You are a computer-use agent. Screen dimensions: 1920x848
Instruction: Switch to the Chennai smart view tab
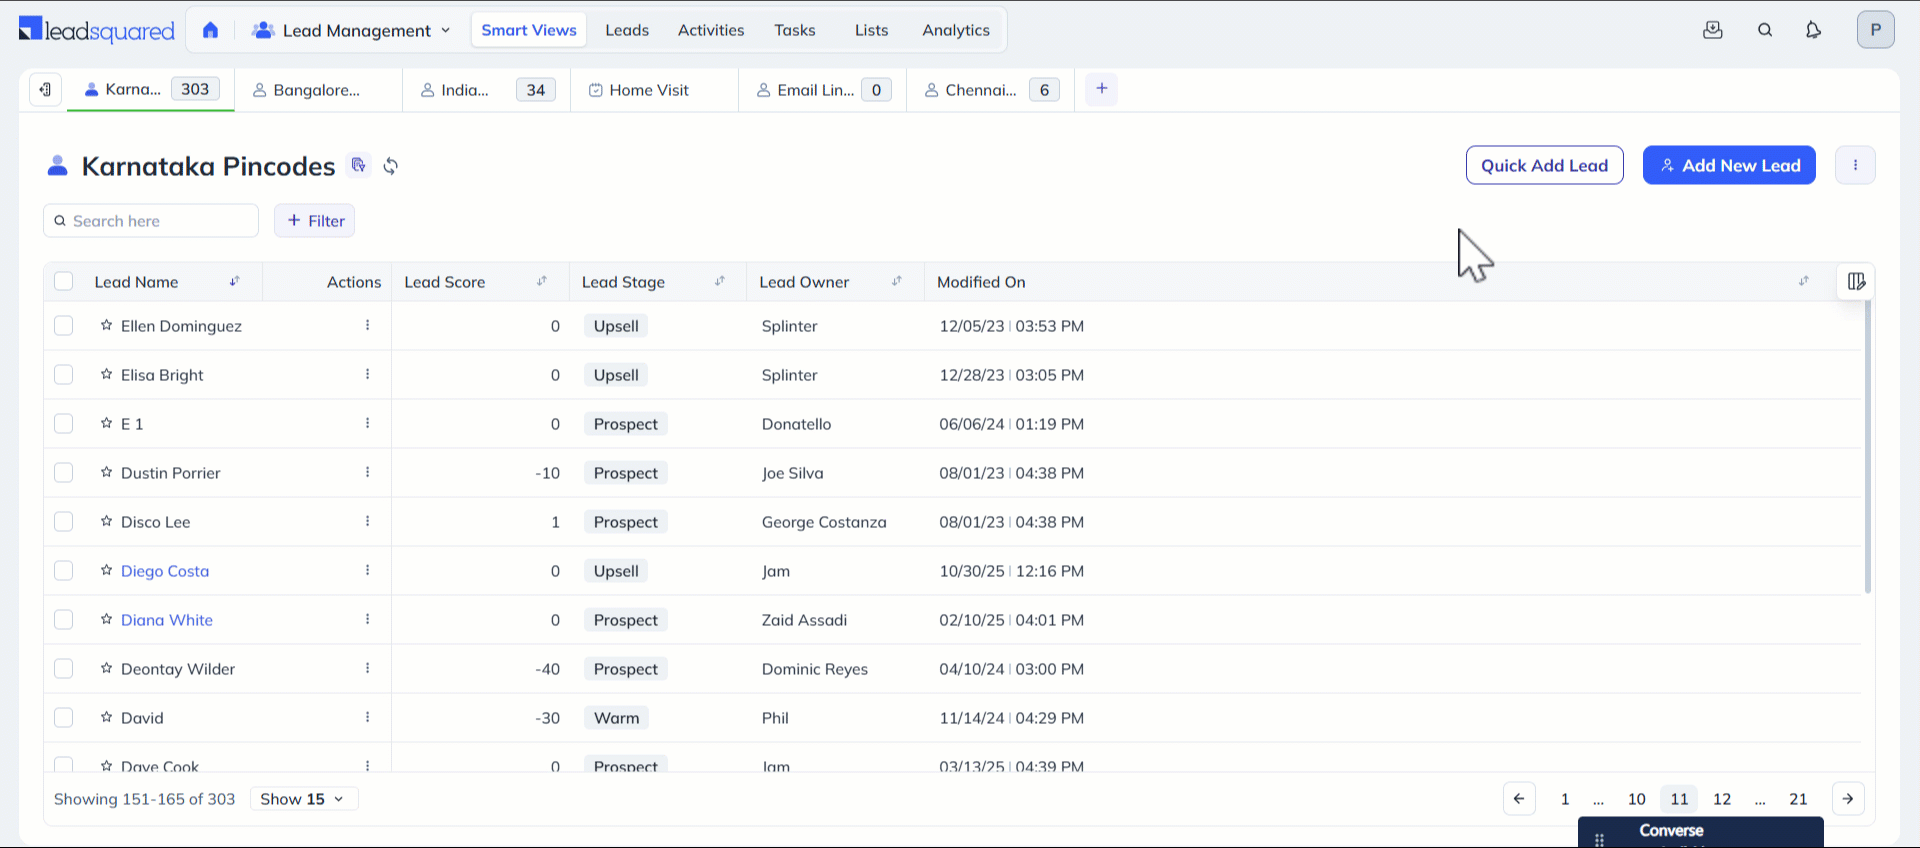[980, 90]
